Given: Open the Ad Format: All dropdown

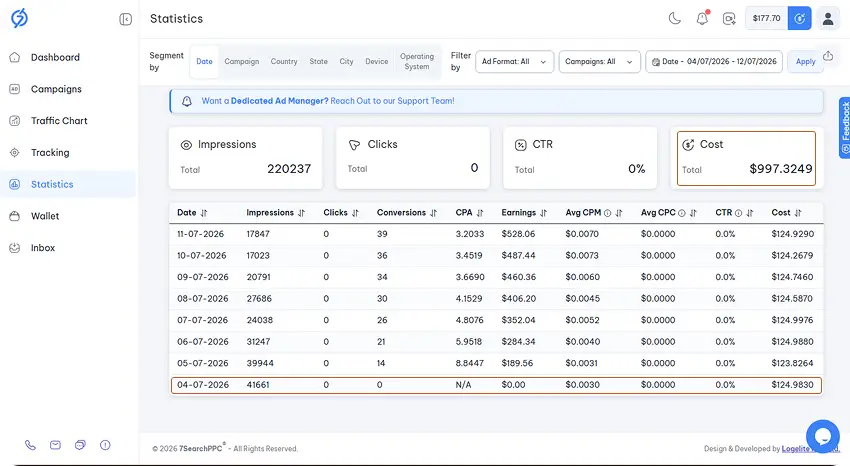Looking at the screenshot, I should click(x=514, y=62).
